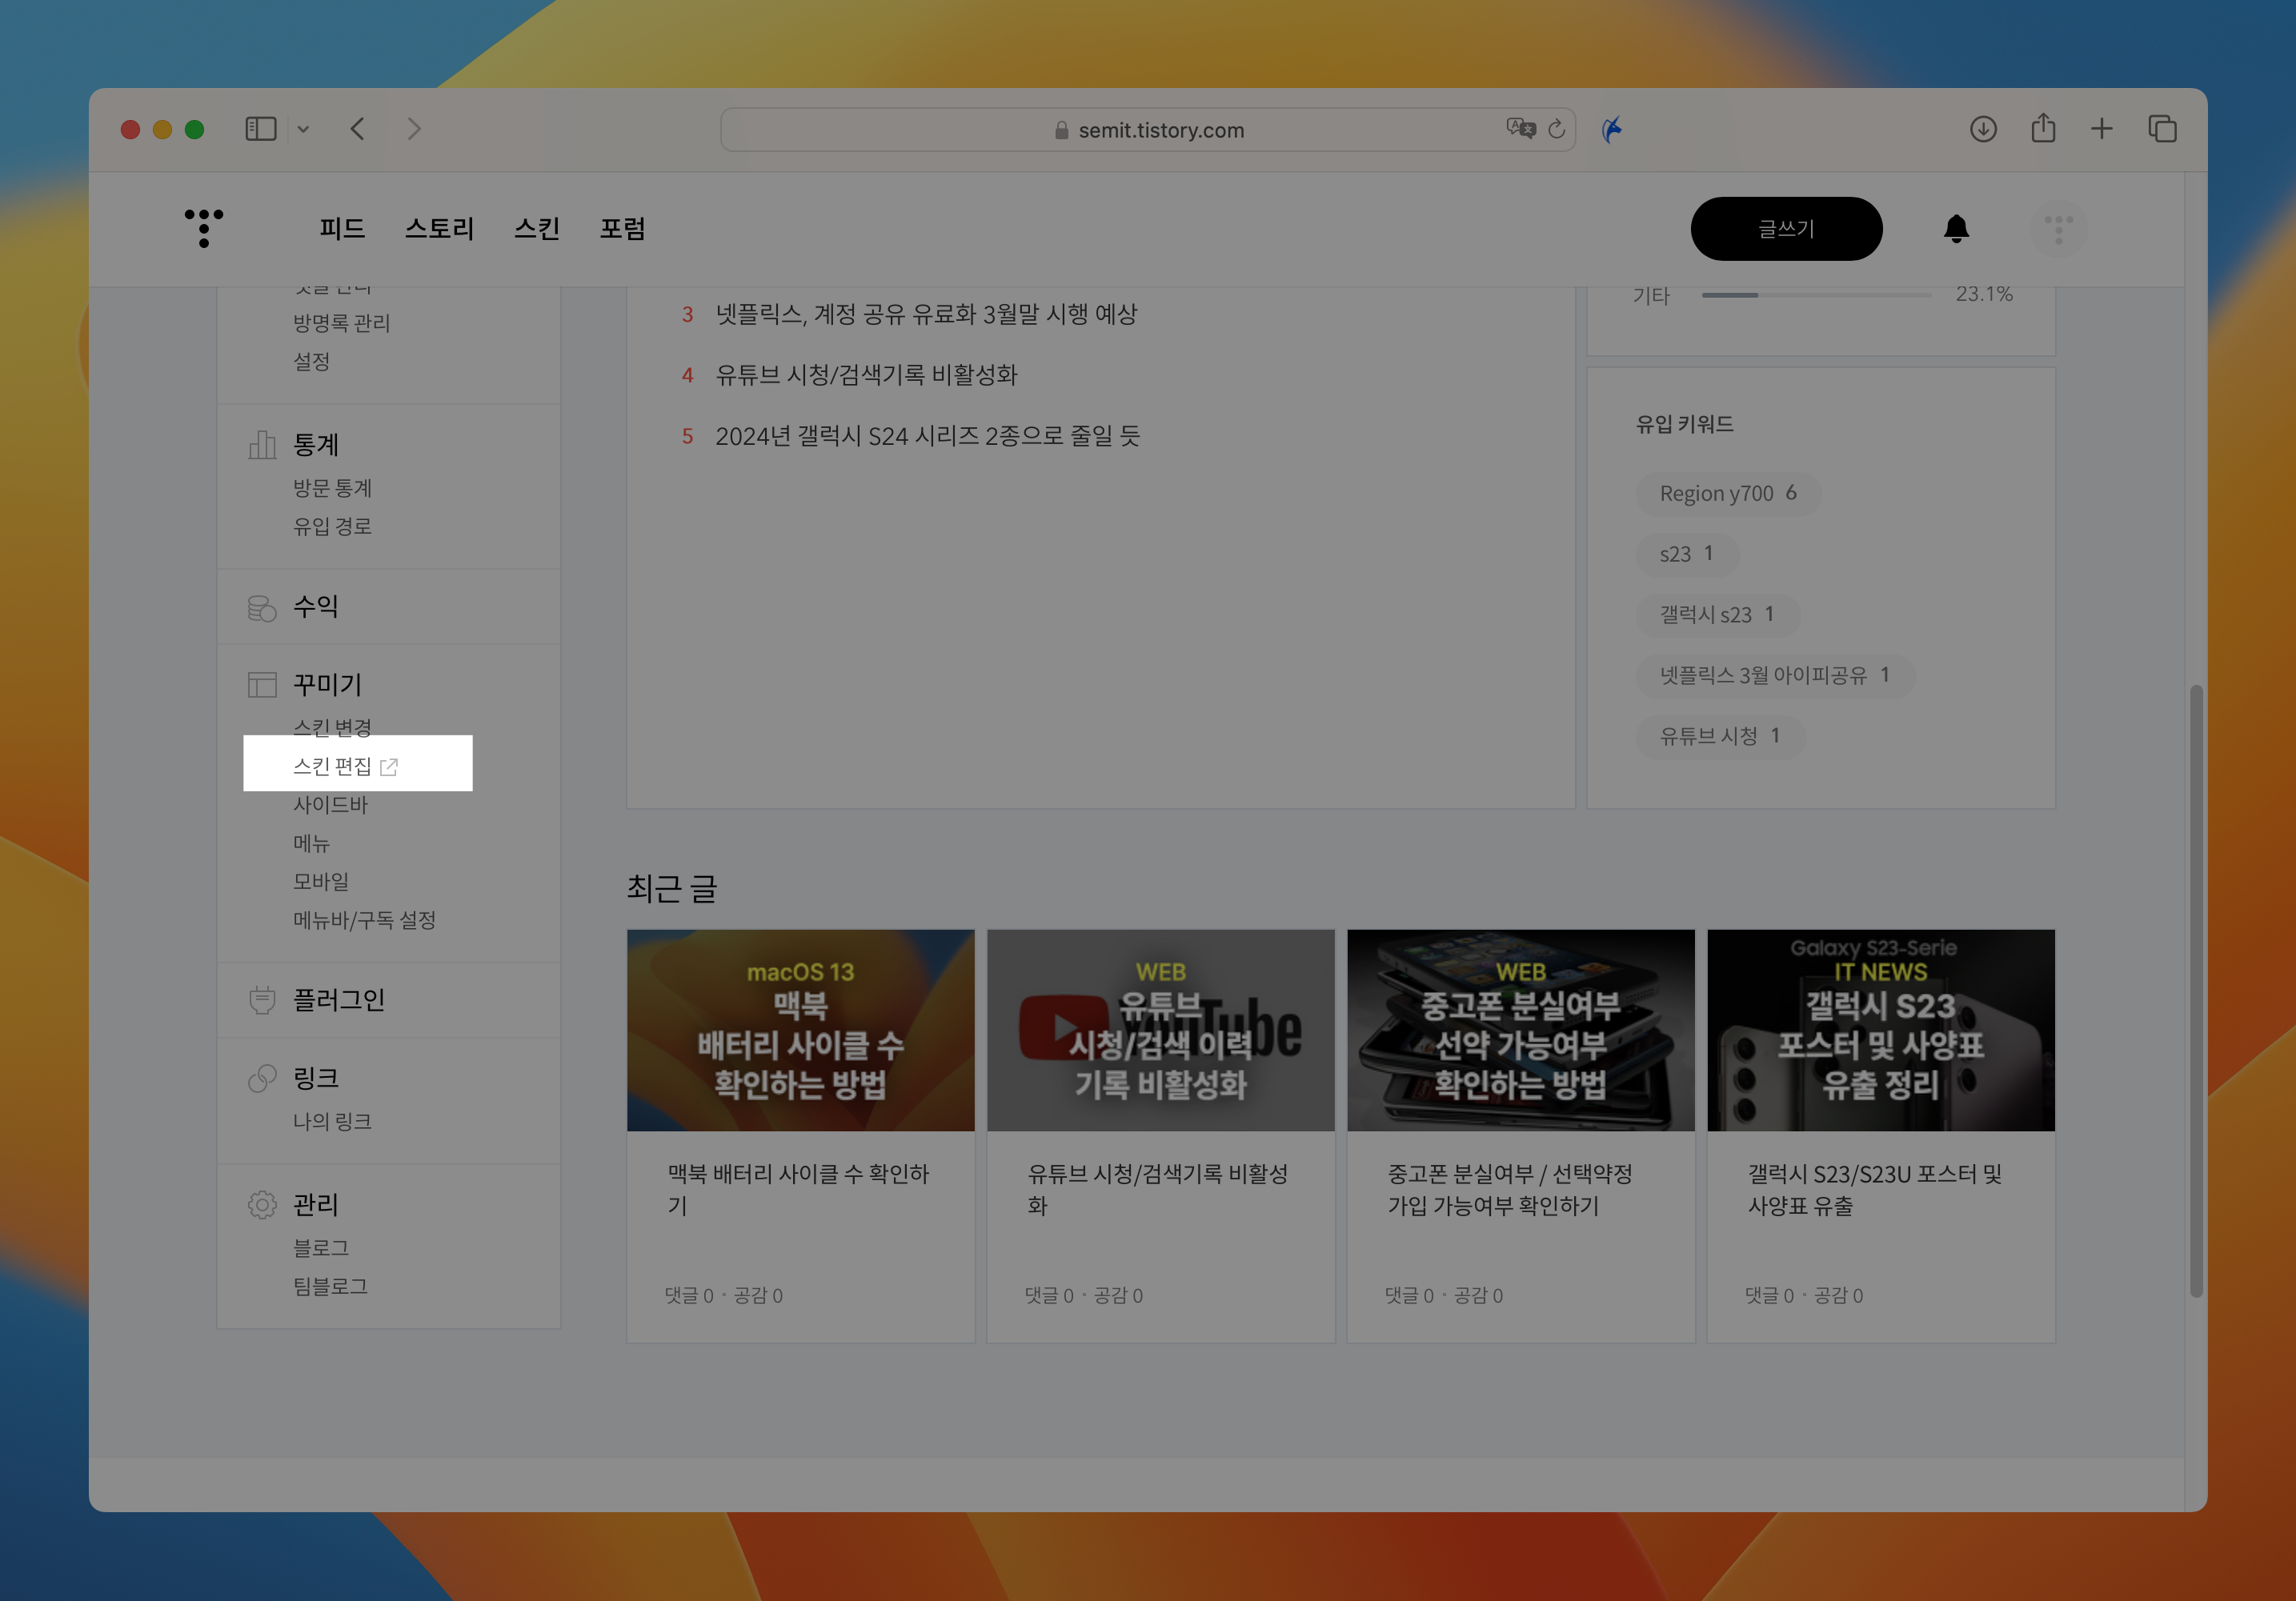The image size is (2296, 1601).
Task: Open the notifications bell
Action: click(1956, 229)
